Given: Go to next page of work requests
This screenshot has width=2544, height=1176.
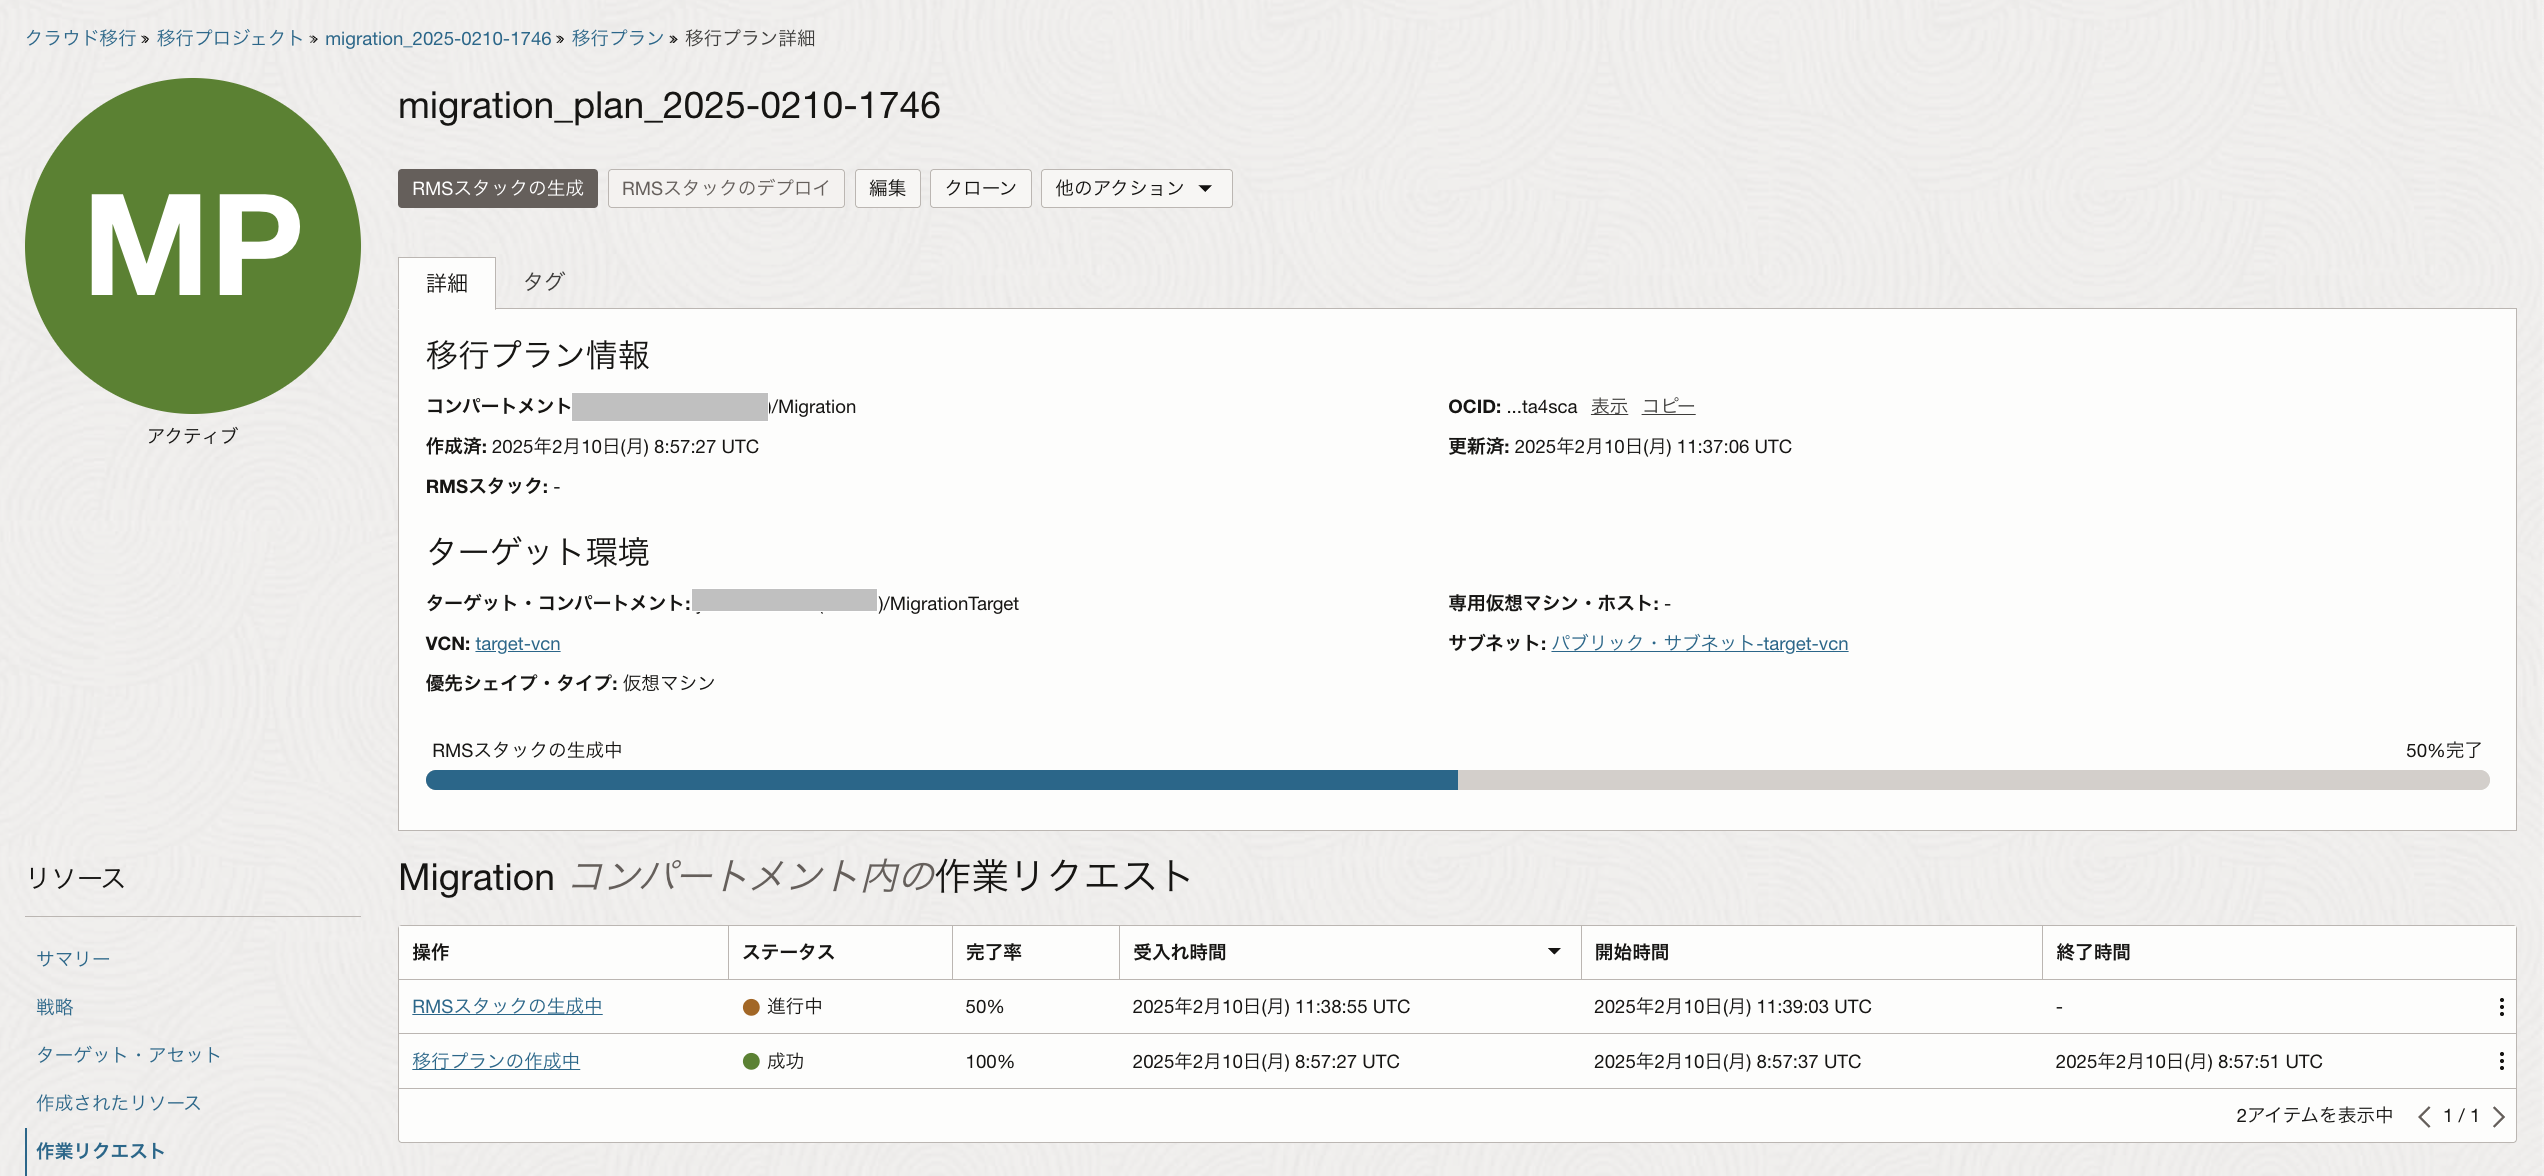Looking at the screenshot, I should [x=2499, y=1116].
